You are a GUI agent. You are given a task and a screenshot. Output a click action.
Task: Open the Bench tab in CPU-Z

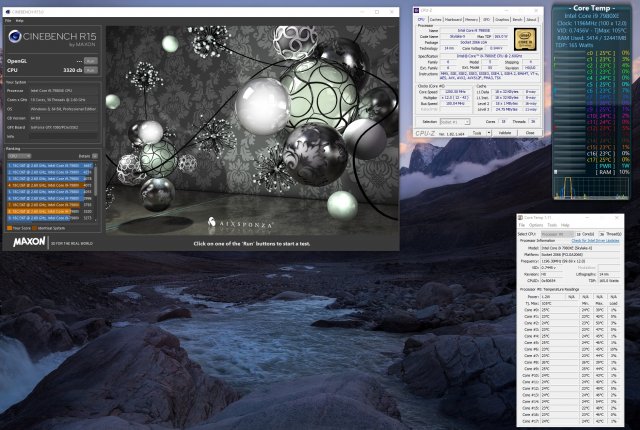tap(515, 19)
